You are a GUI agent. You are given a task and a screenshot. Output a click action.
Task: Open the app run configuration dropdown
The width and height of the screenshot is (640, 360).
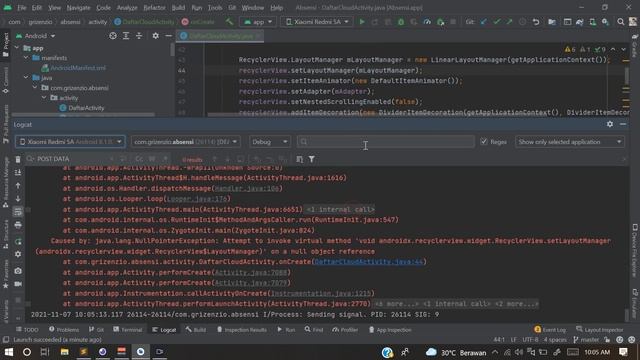click(x=258, y=22)
